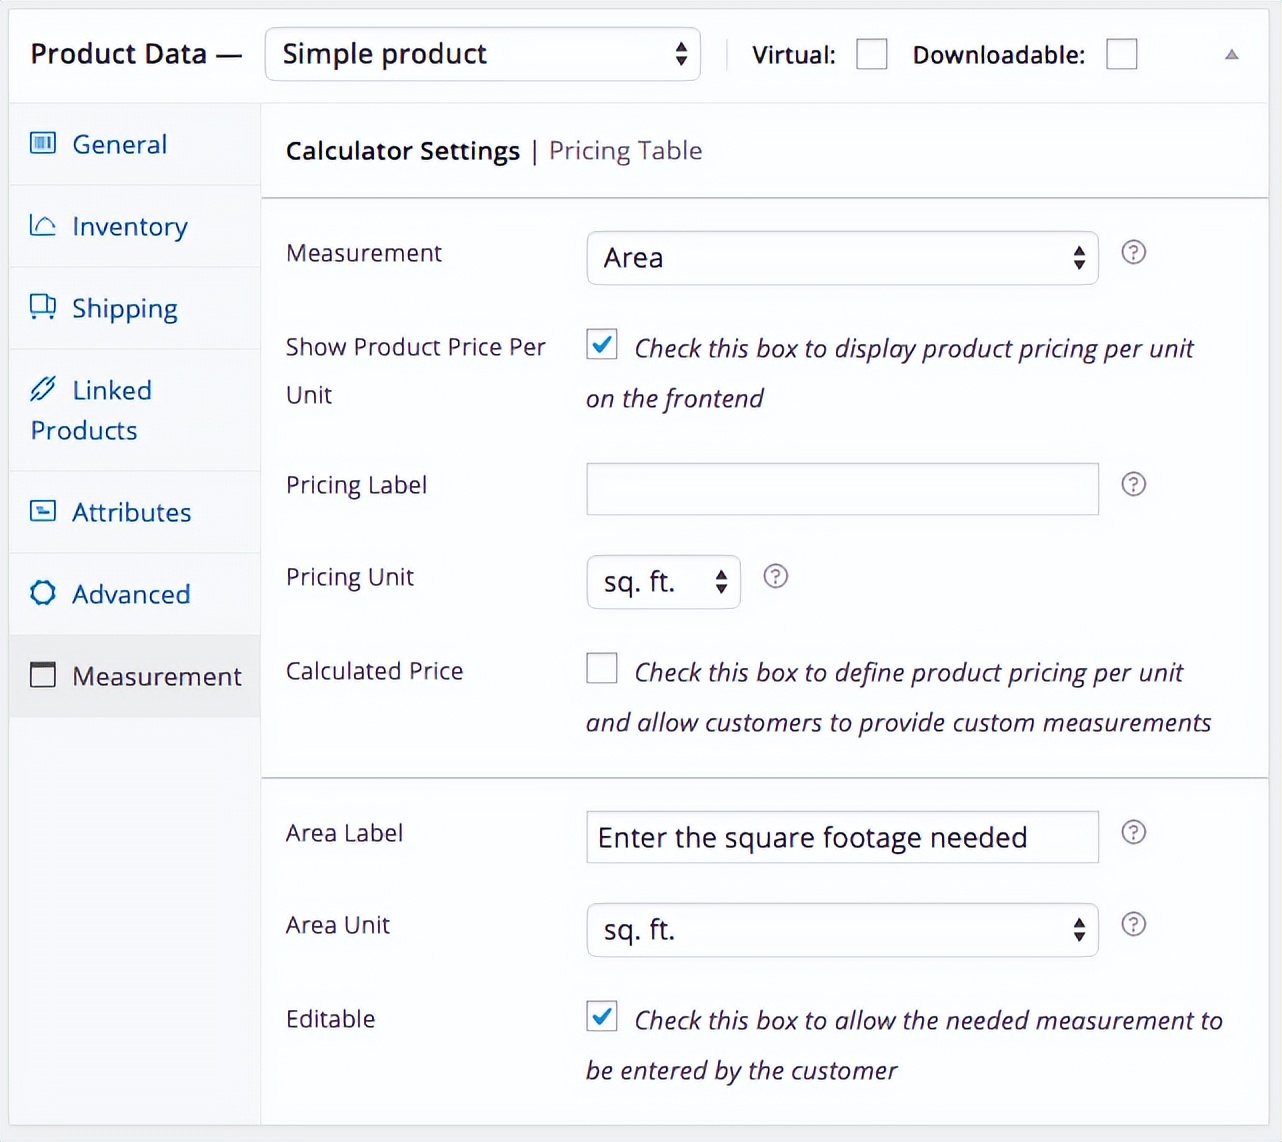The height and width of the screenshot is (1142, 1282).
Task: Click into the empty Pricing Label field
Action: (842, 489)
